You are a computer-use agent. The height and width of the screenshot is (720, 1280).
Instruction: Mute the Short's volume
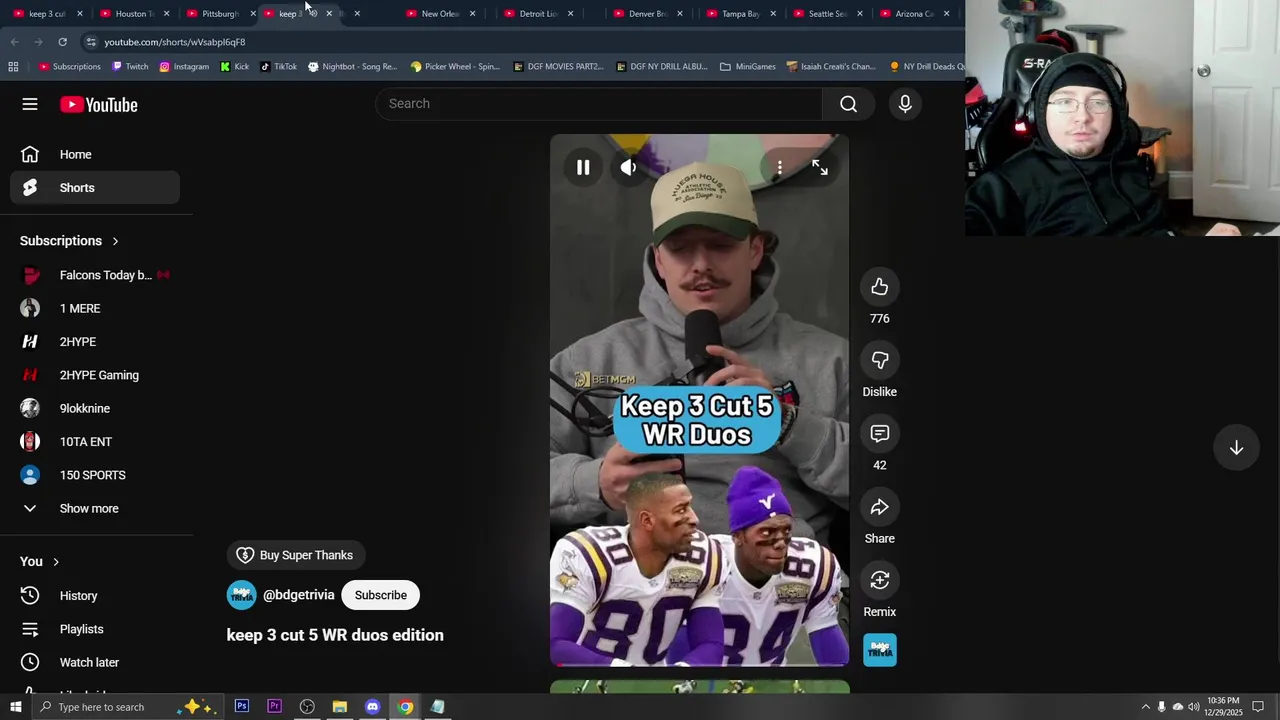coord(628,167)
